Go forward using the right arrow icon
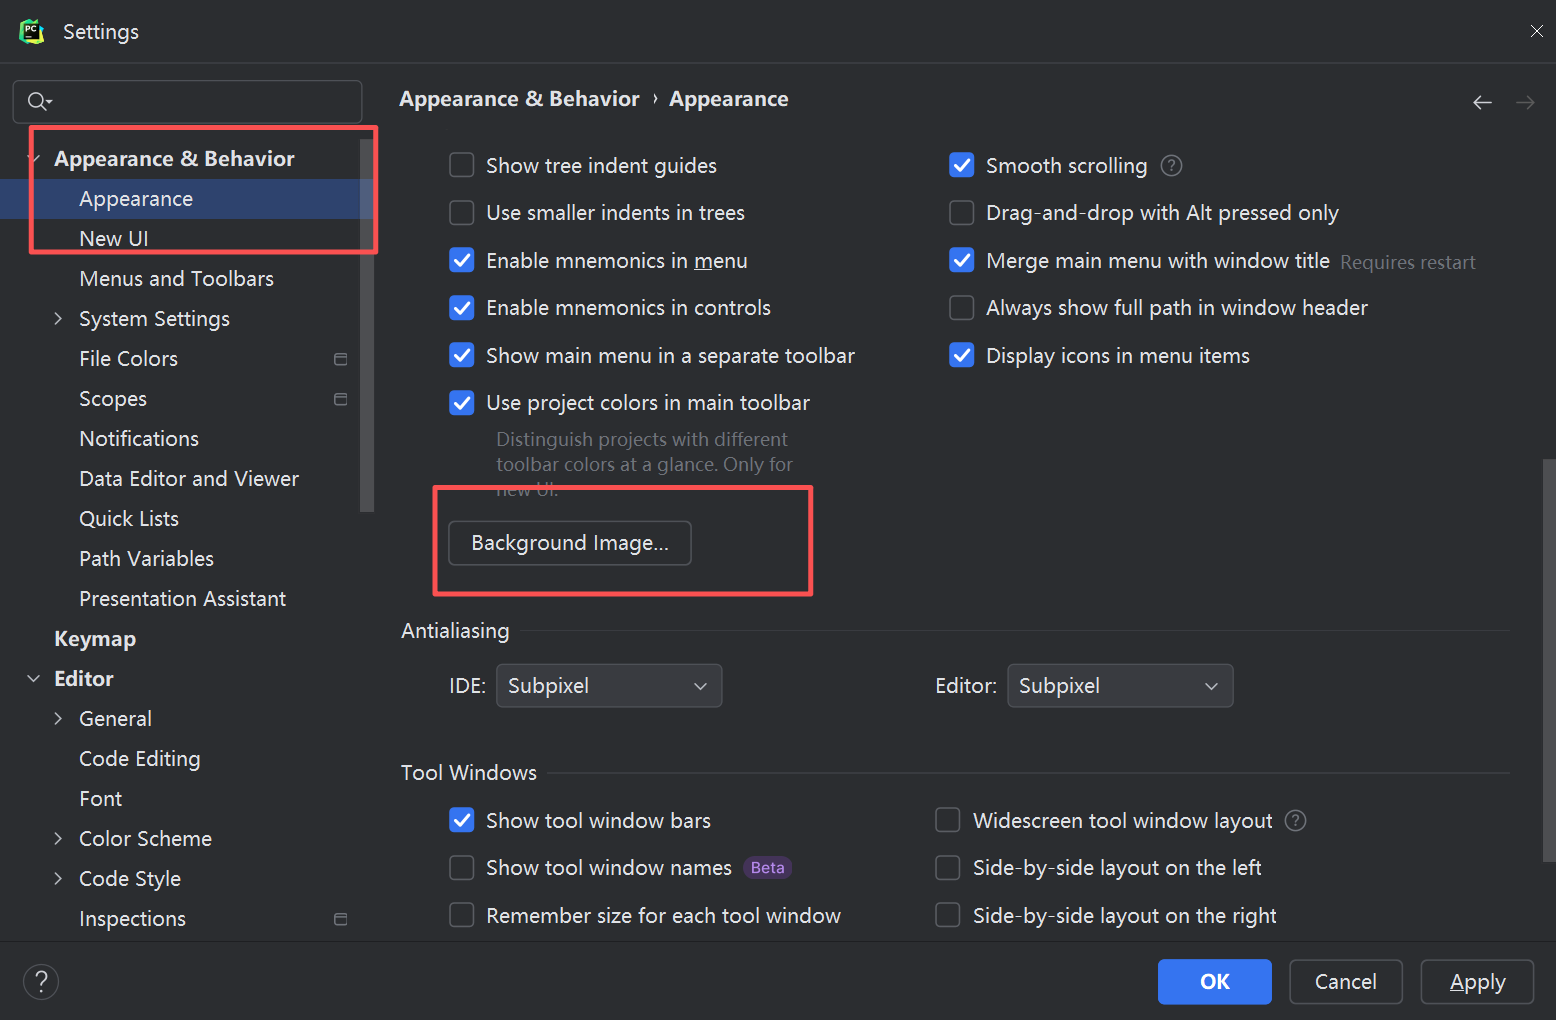This screenshot has height=1020, width=1556. point(1525,102)
